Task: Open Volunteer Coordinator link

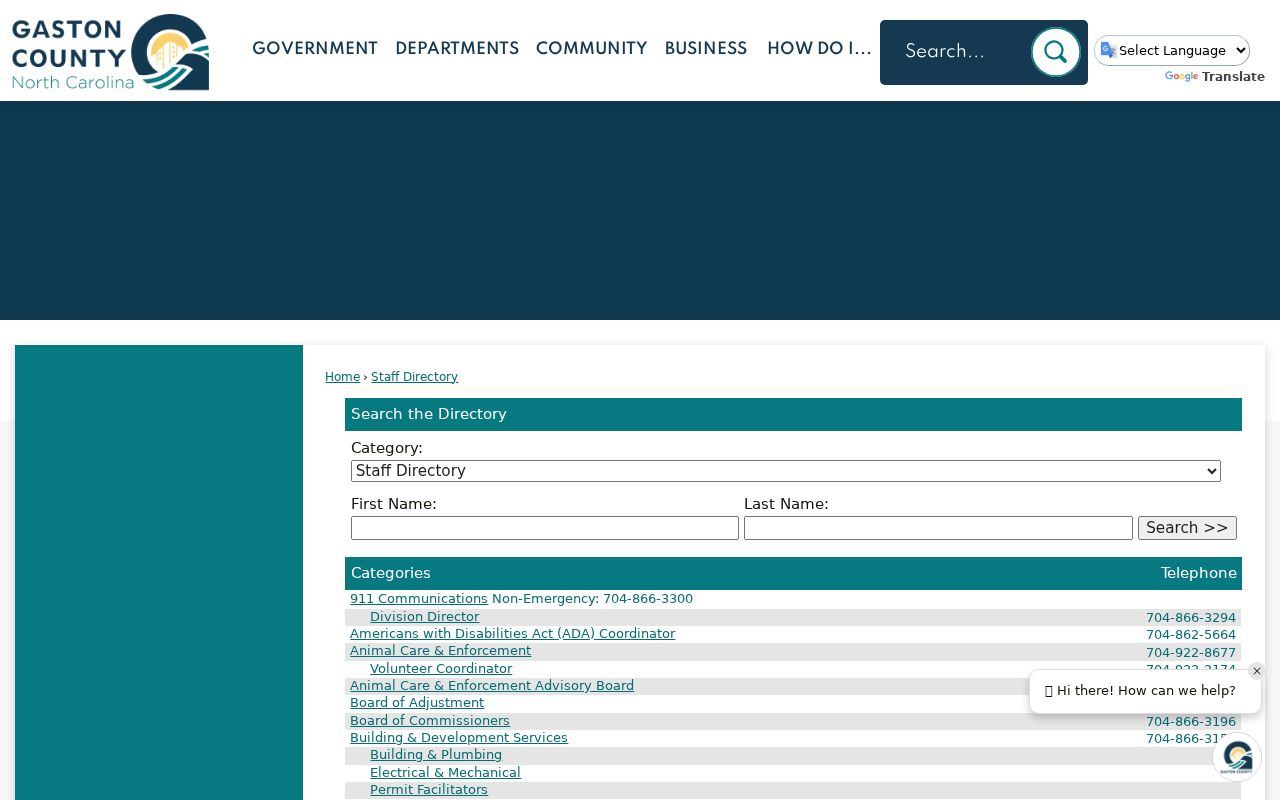Action: point(441,669)
